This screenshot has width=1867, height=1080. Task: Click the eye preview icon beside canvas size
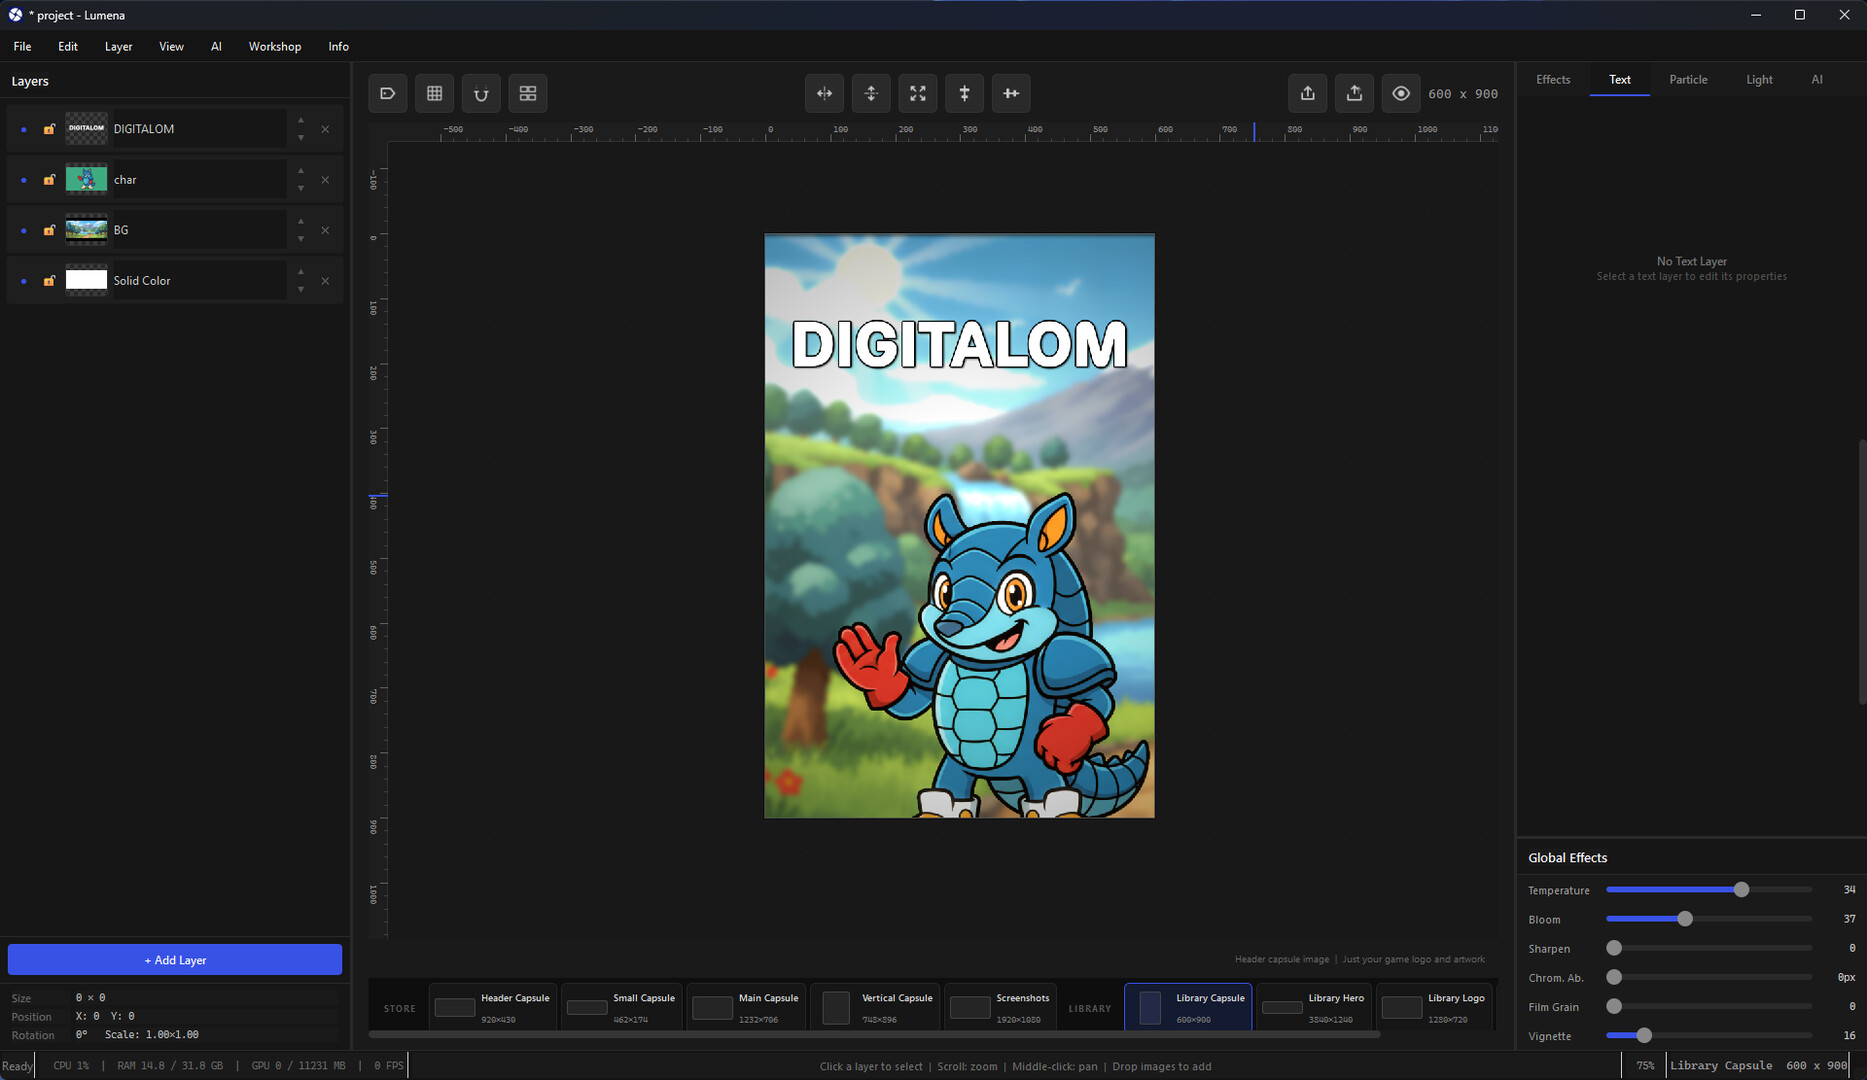[x=1400, y=93]
